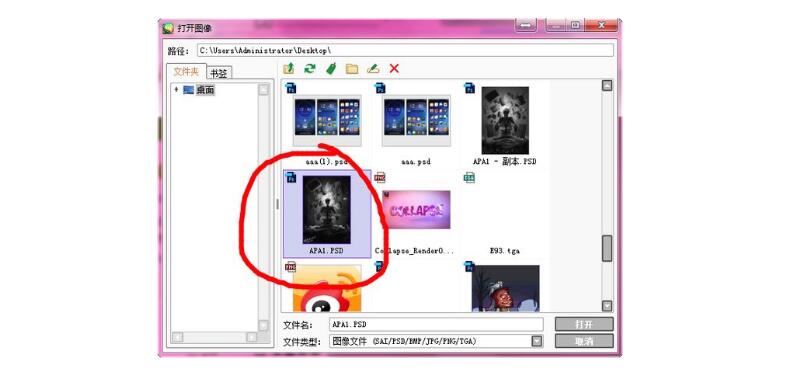Refresh the file list
The height and width of the screenshot is (379, 795).
click(309, 68)
